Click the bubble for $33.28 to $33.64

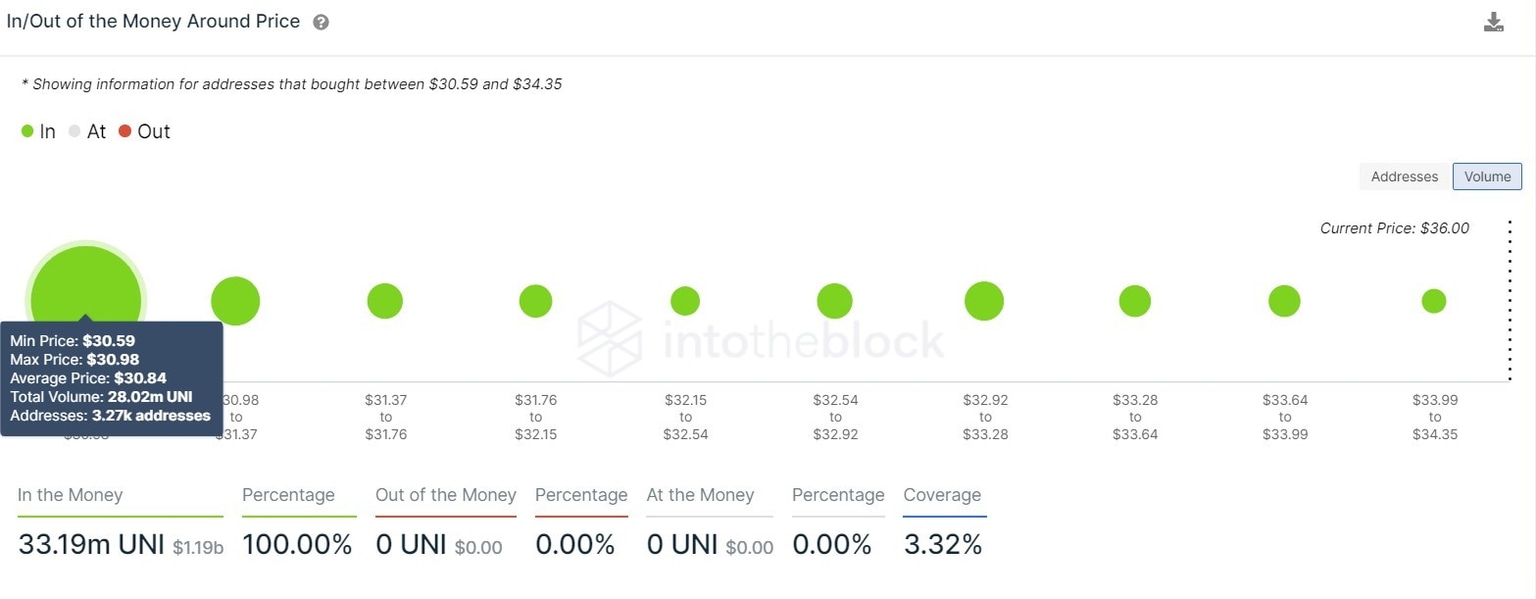[x=1135, y=301]
